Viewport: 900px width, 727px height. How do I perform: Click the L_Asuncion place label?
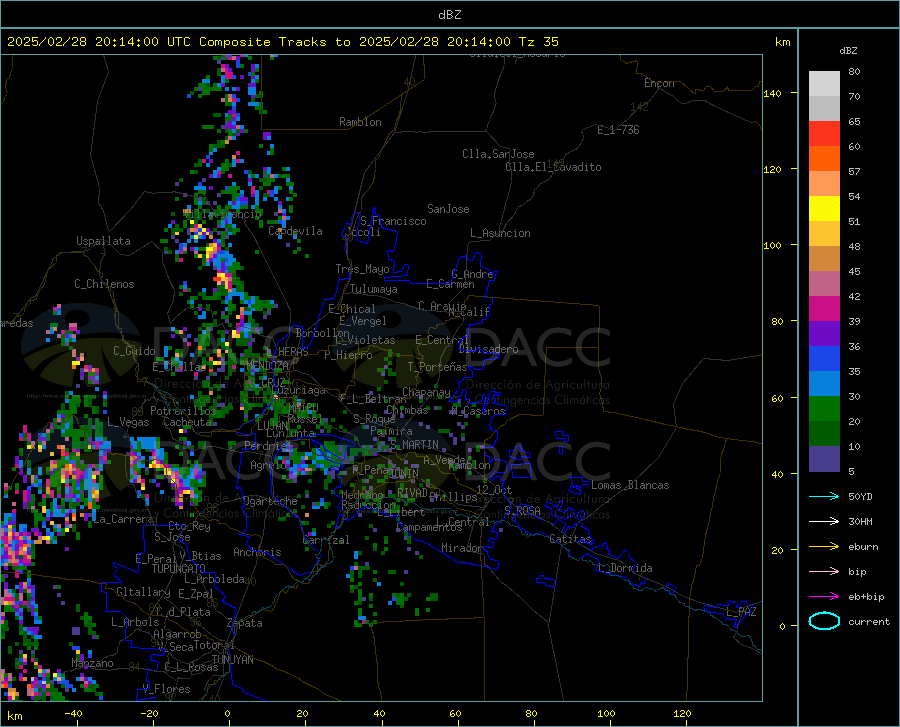click(x=500, y=233)
